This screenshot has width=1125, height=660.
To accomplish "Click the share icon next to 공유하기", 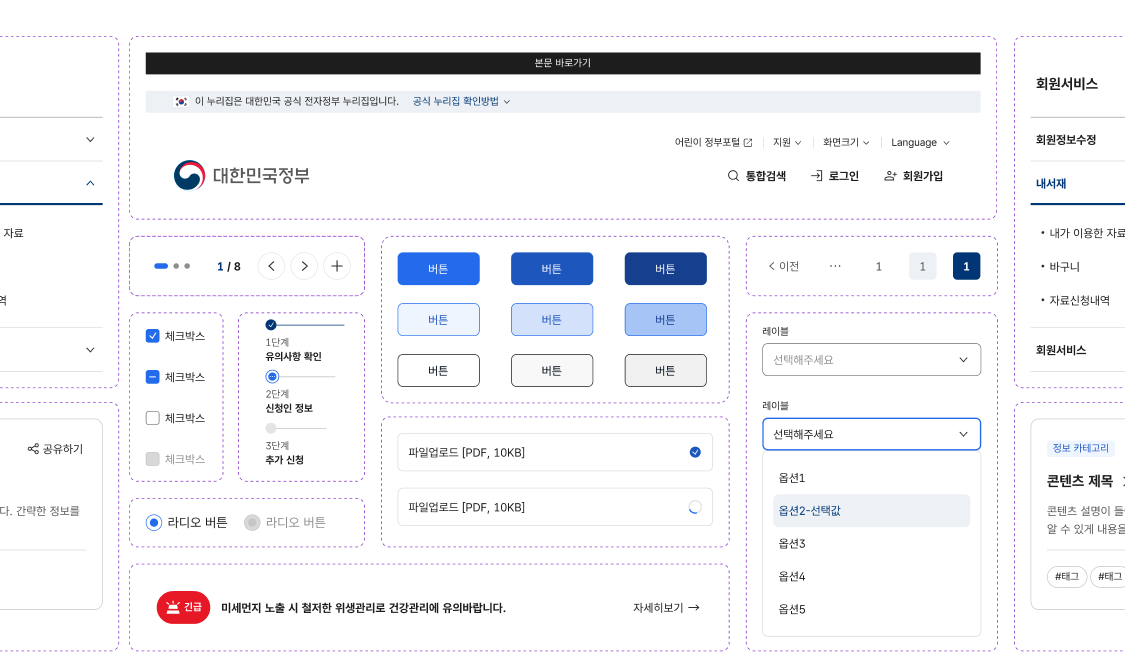I will (33, 449).
